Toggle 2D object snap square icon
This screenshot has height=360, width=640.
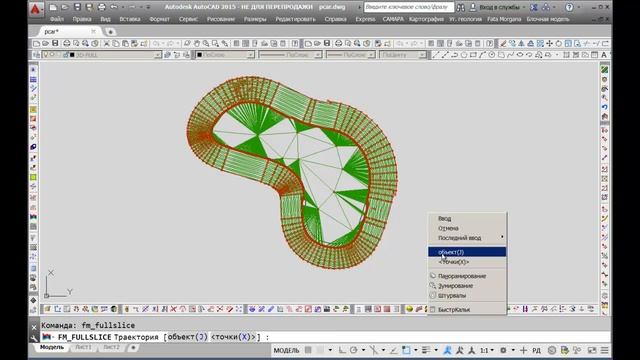pos(406,350)
